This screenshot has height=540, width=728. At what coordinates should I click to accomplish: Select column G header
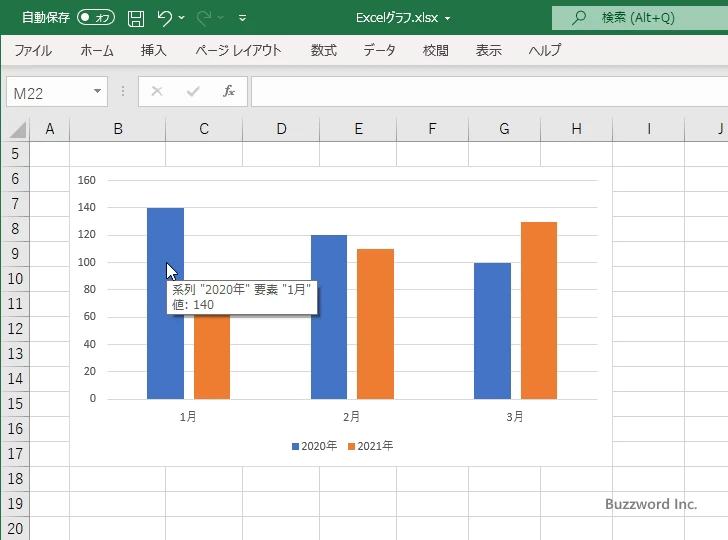point(504,129)
